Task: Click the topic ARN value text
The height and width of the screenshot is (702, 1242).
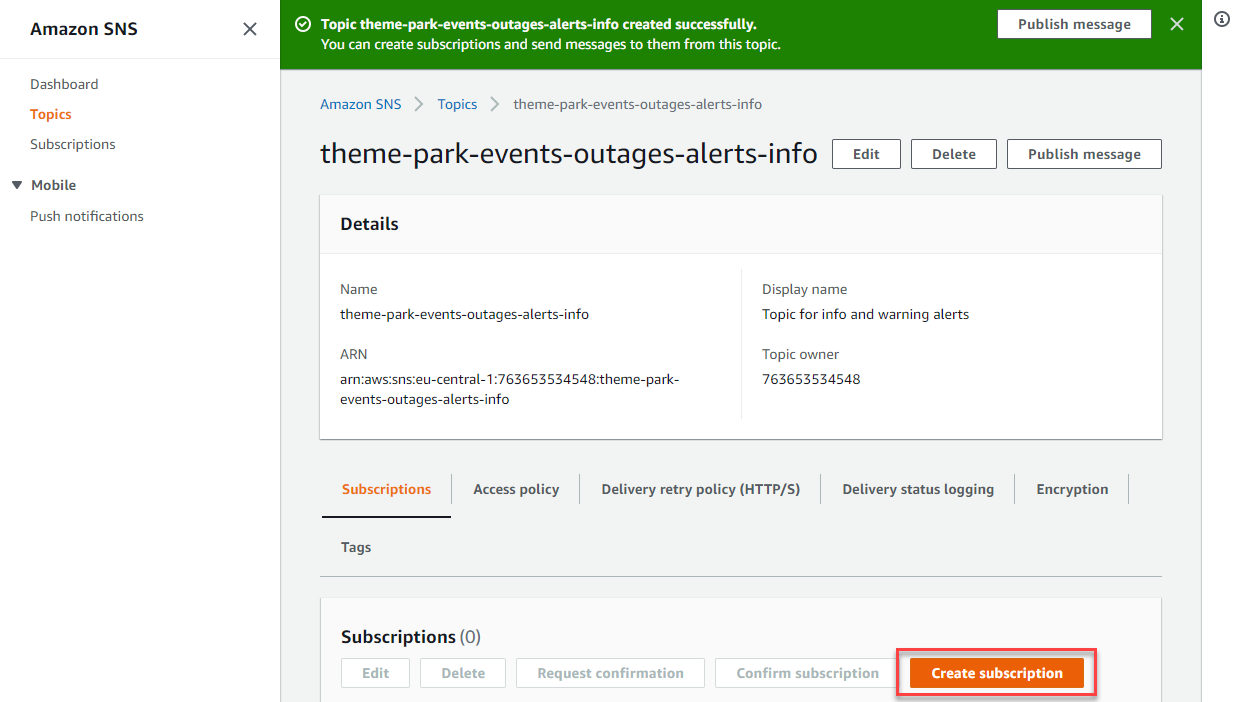Action: (x=509, y=389)
